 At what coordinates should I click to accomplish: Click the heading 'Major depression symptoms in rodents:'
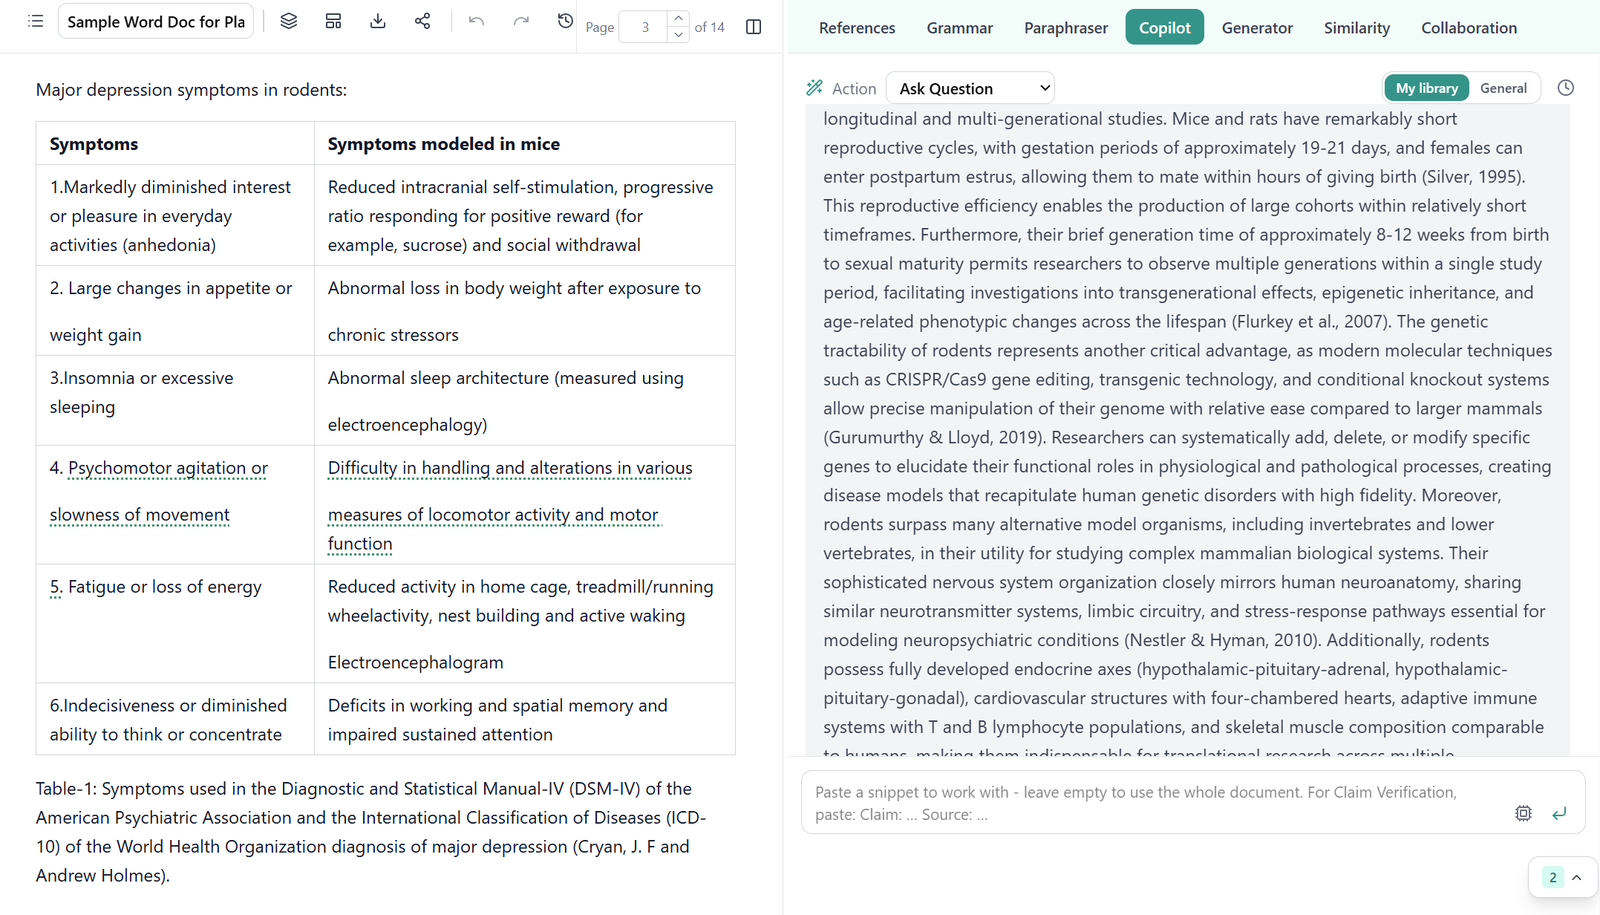coord(192,90)
